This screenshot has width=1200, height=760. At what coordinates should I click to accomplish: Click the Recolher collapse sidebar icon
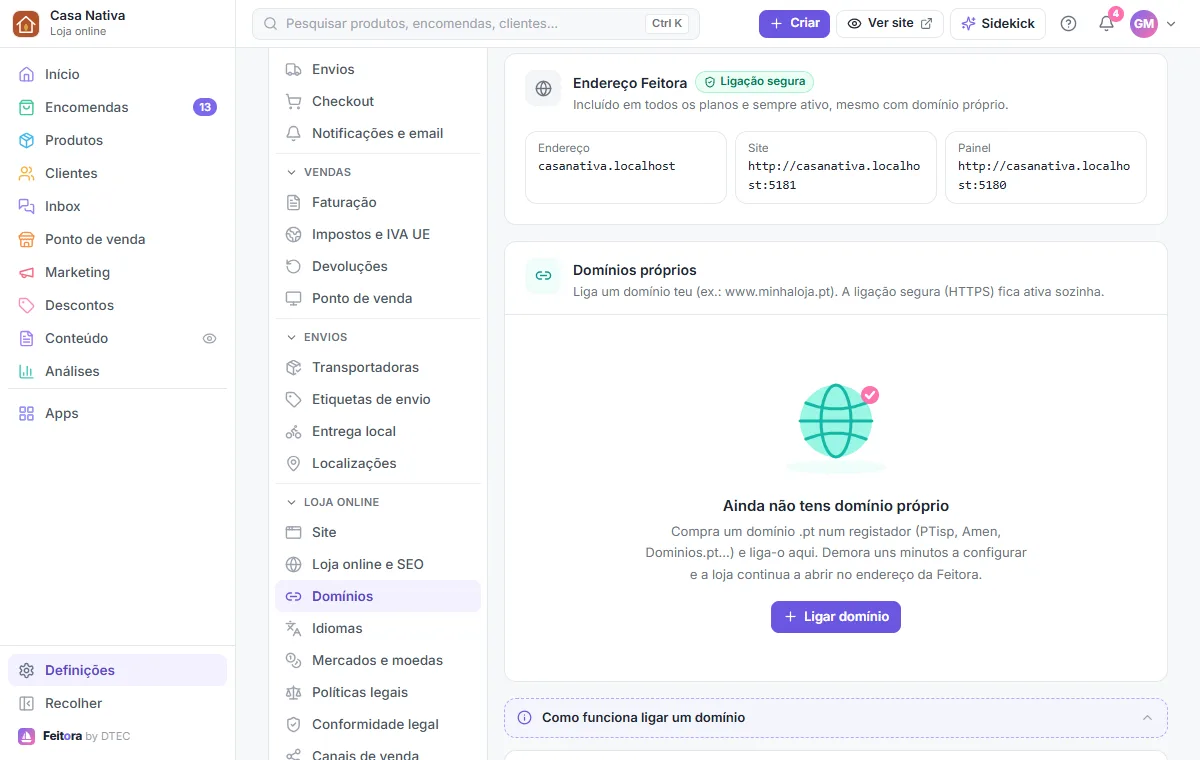coord(26,703)
